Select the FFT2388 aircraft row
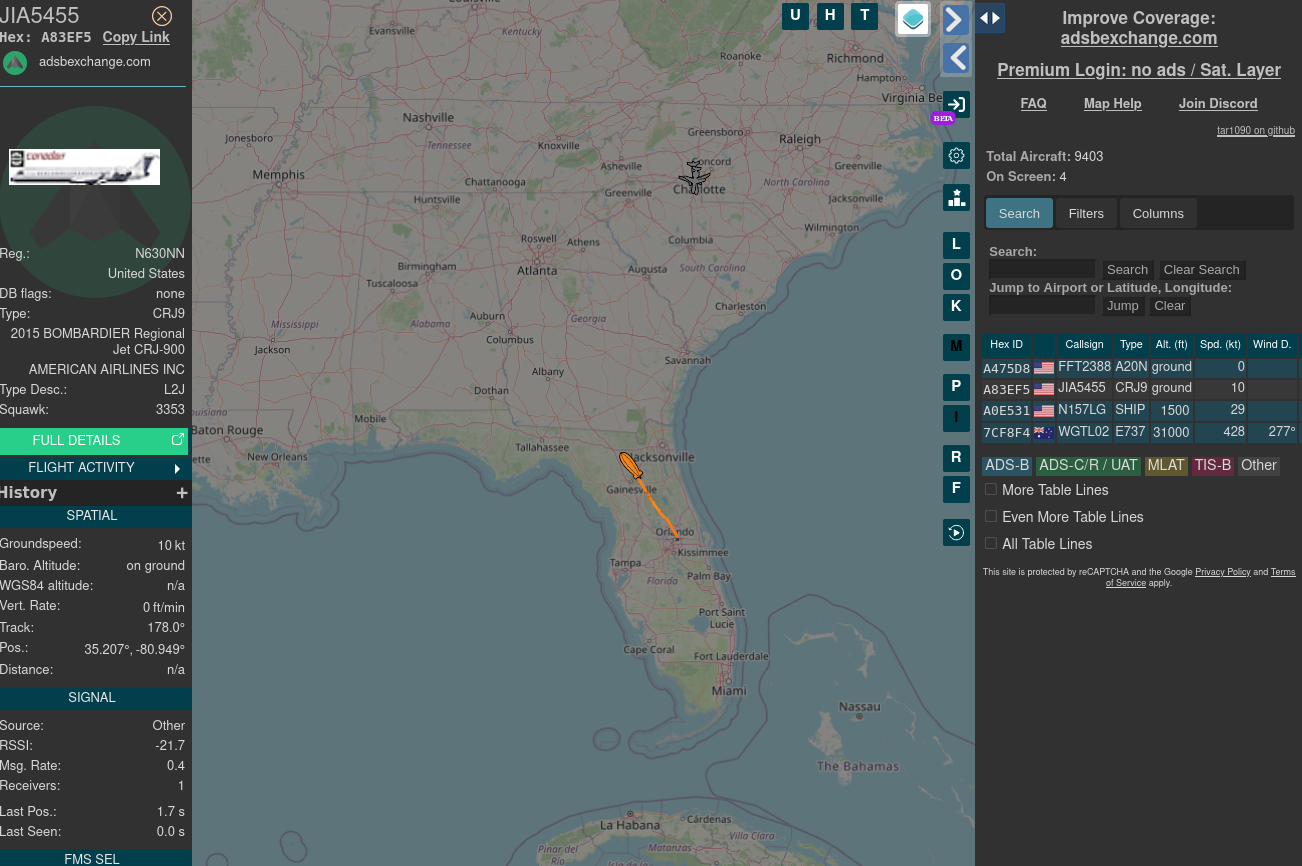This screenshot has width=1302, height=866. click(x=1140, y=368)
